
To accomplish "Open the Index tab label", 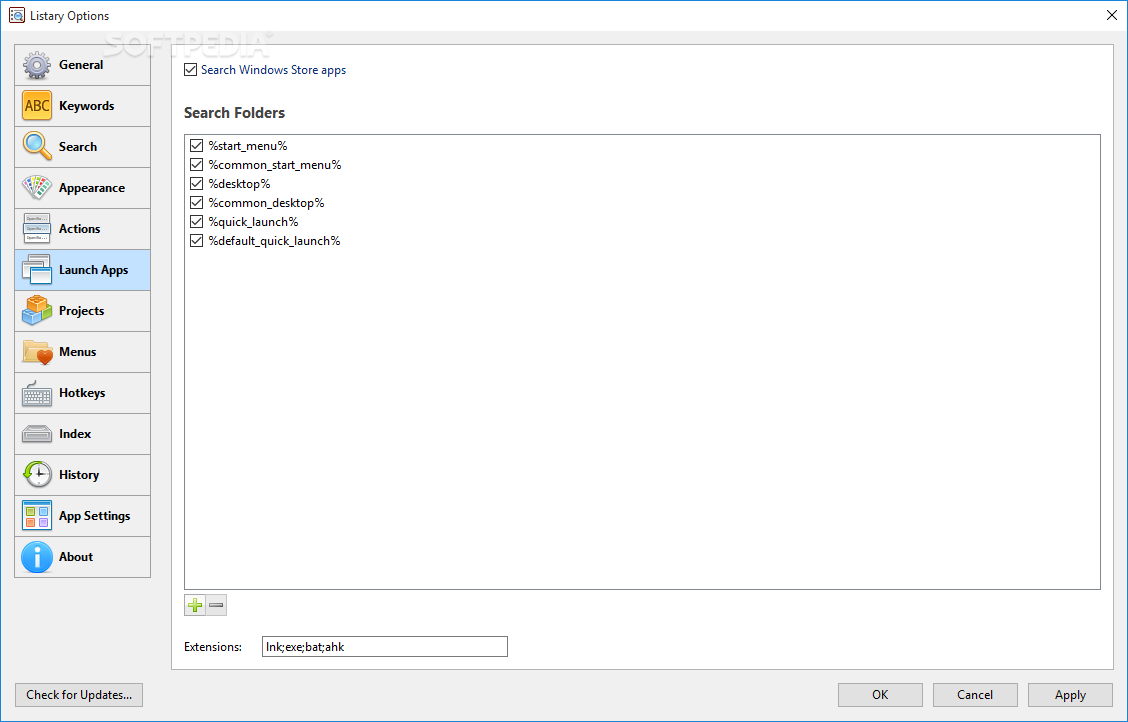I will coord(75,434).
